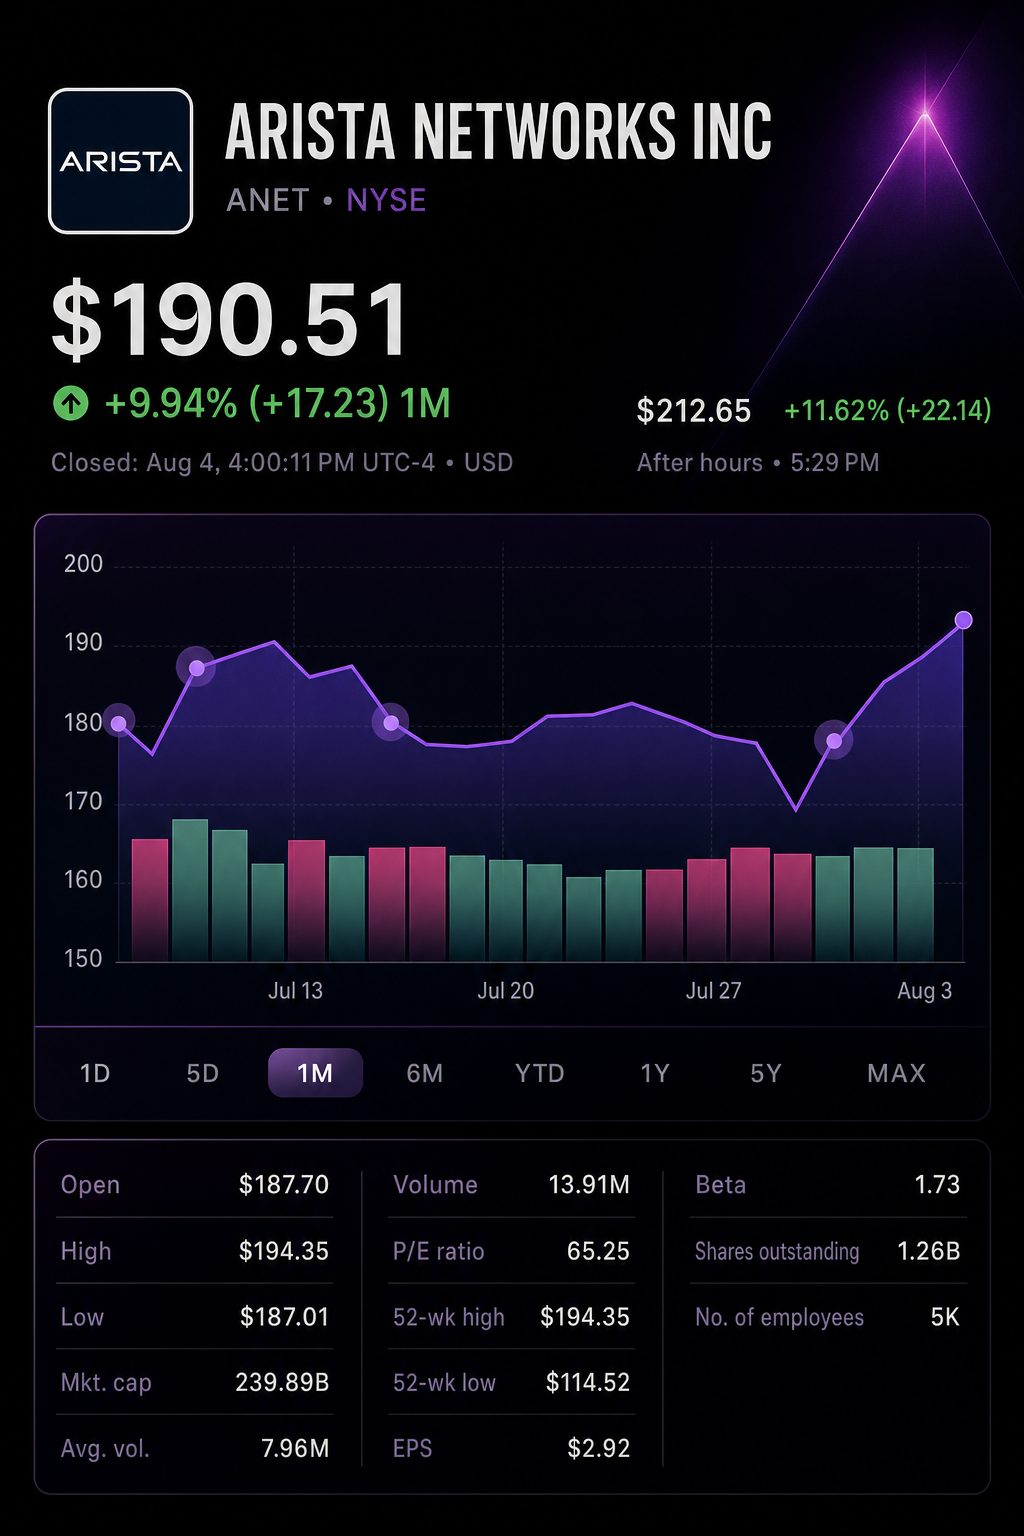Image resolution: width=1024 pixels, height=1536 pixels.
Task: Click the data point marker after Jul 27
Action: (x=834, y=741)
